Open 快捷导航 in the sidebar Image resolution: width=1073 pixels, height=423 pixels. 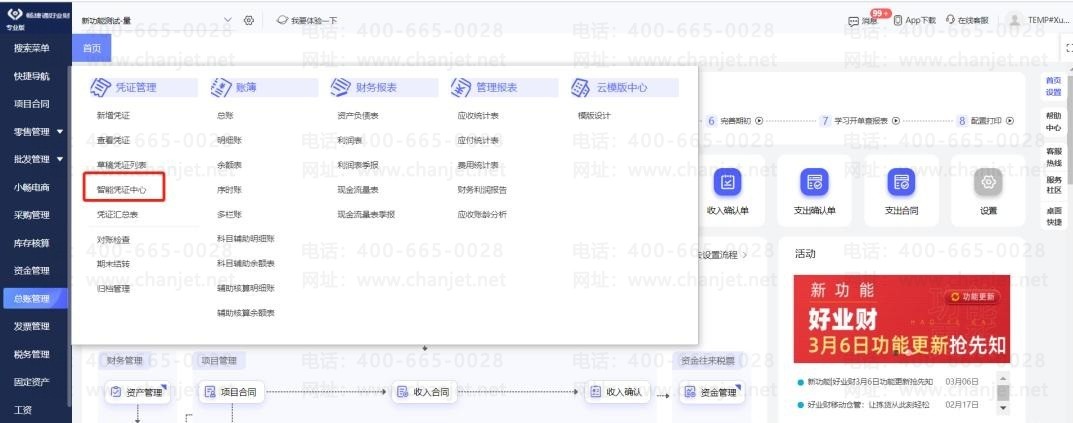pyautogui.click(x=31, y=76)
